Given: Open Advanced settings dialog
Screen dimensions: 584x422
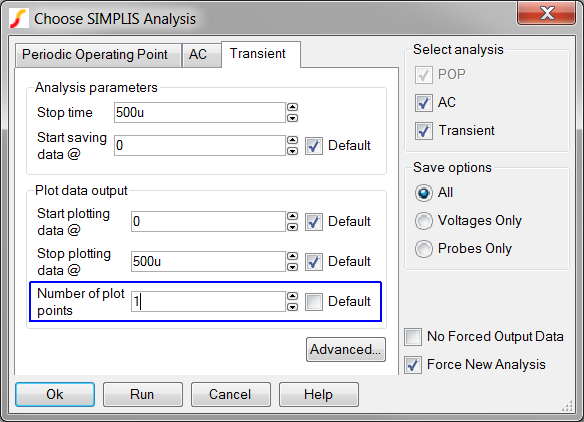Looking at the screenshot, I should point(346,349).
